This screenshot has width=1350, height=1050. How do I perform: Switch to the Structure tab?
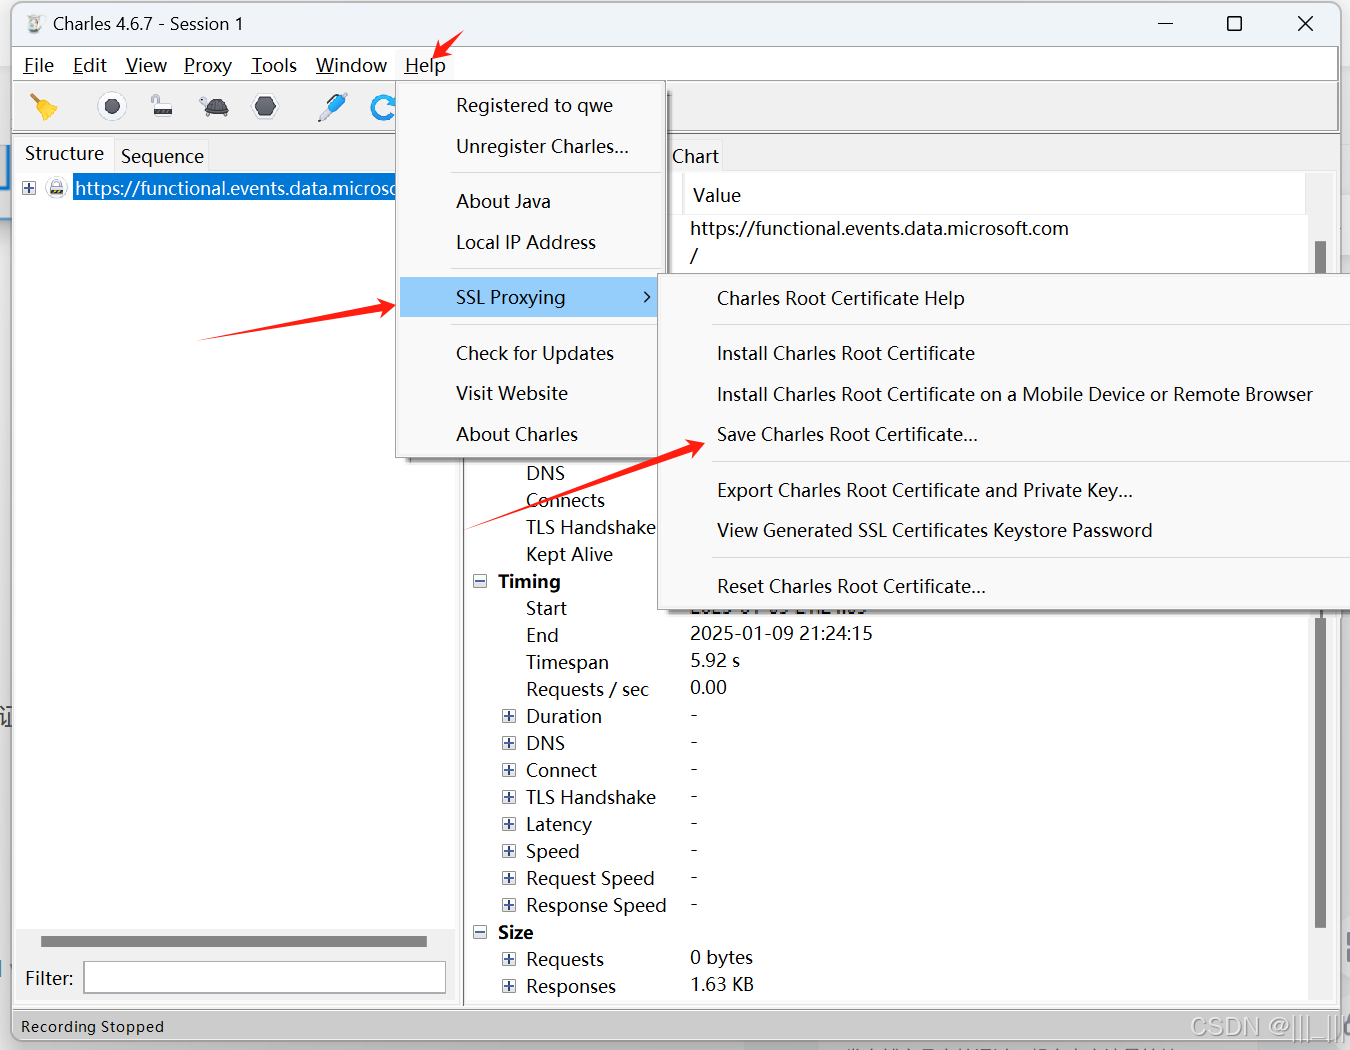click(64, 153)
